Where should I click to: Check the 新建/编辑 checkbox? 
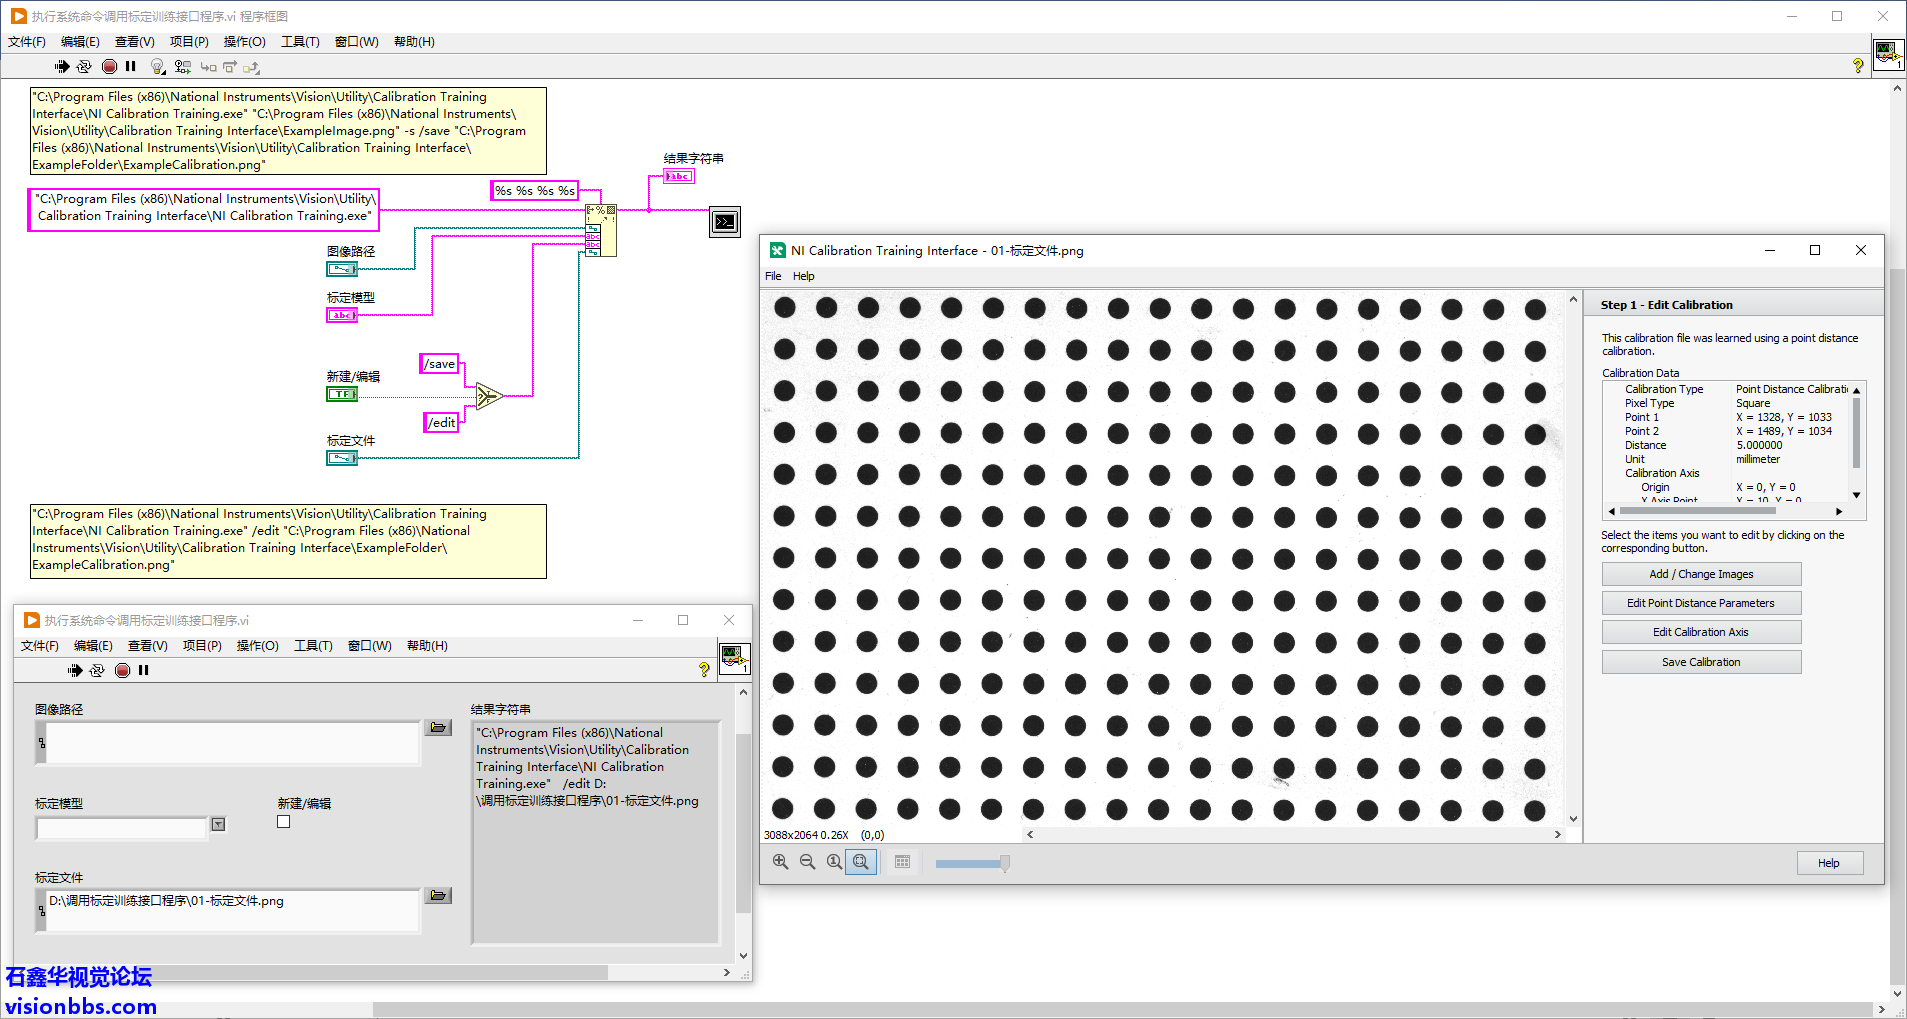click(x=284, y=822)
